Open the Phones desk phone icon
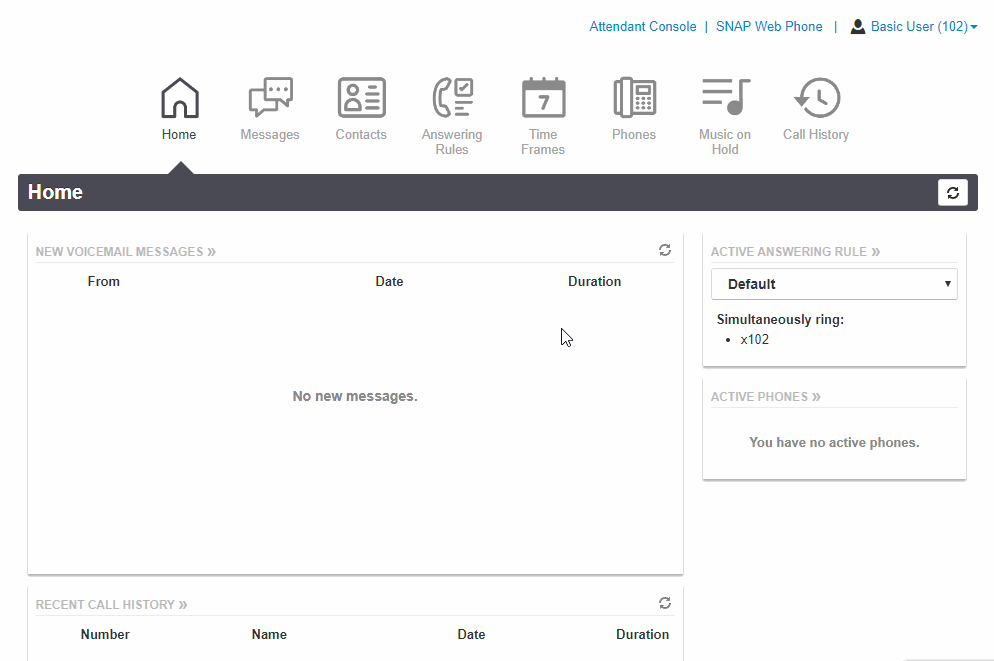 634,99
